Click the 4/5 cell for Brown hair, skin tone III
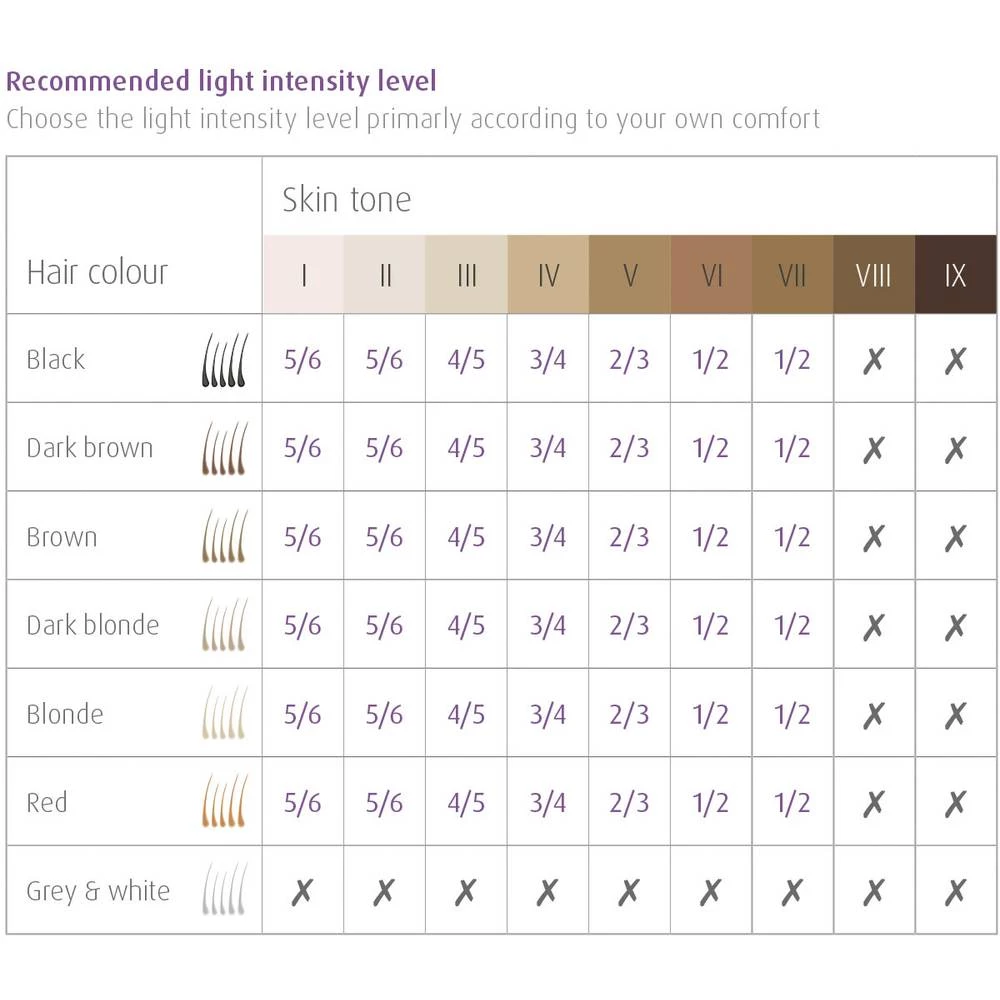1000x1000 pixels. tap(466, 537)
